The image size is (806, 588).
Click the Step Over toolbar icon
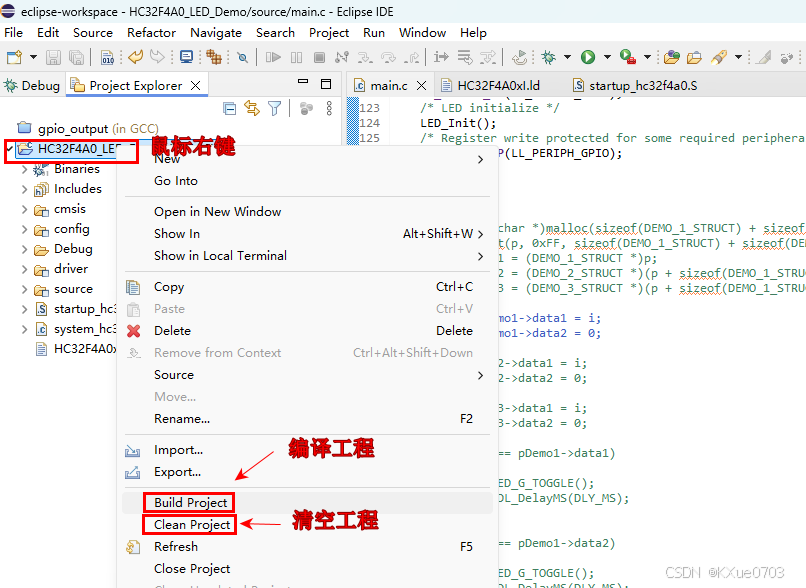click(388, 57)
